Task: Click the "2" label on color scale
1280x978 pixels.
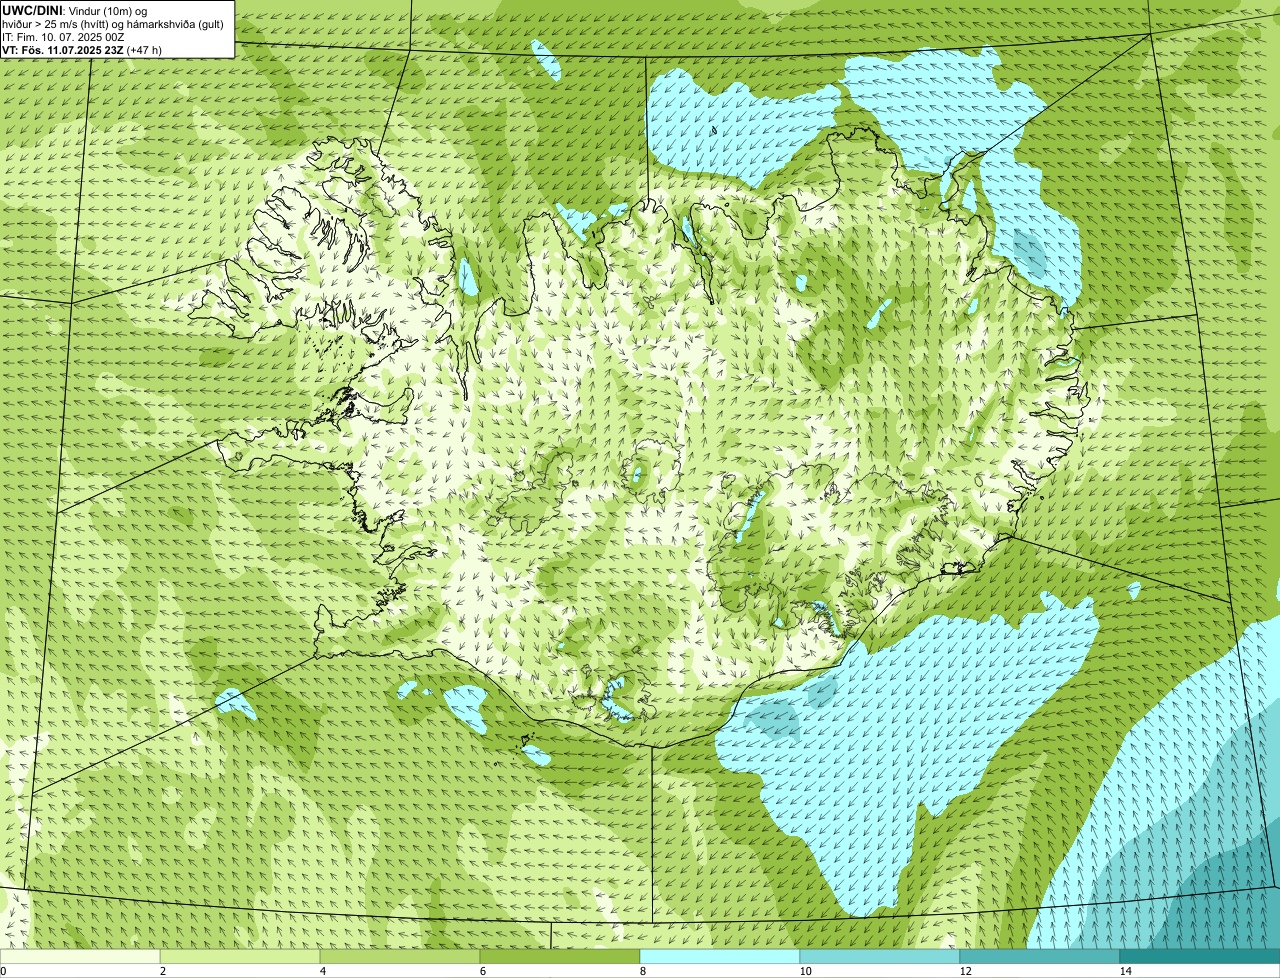Action: click(x=162, y=971)
